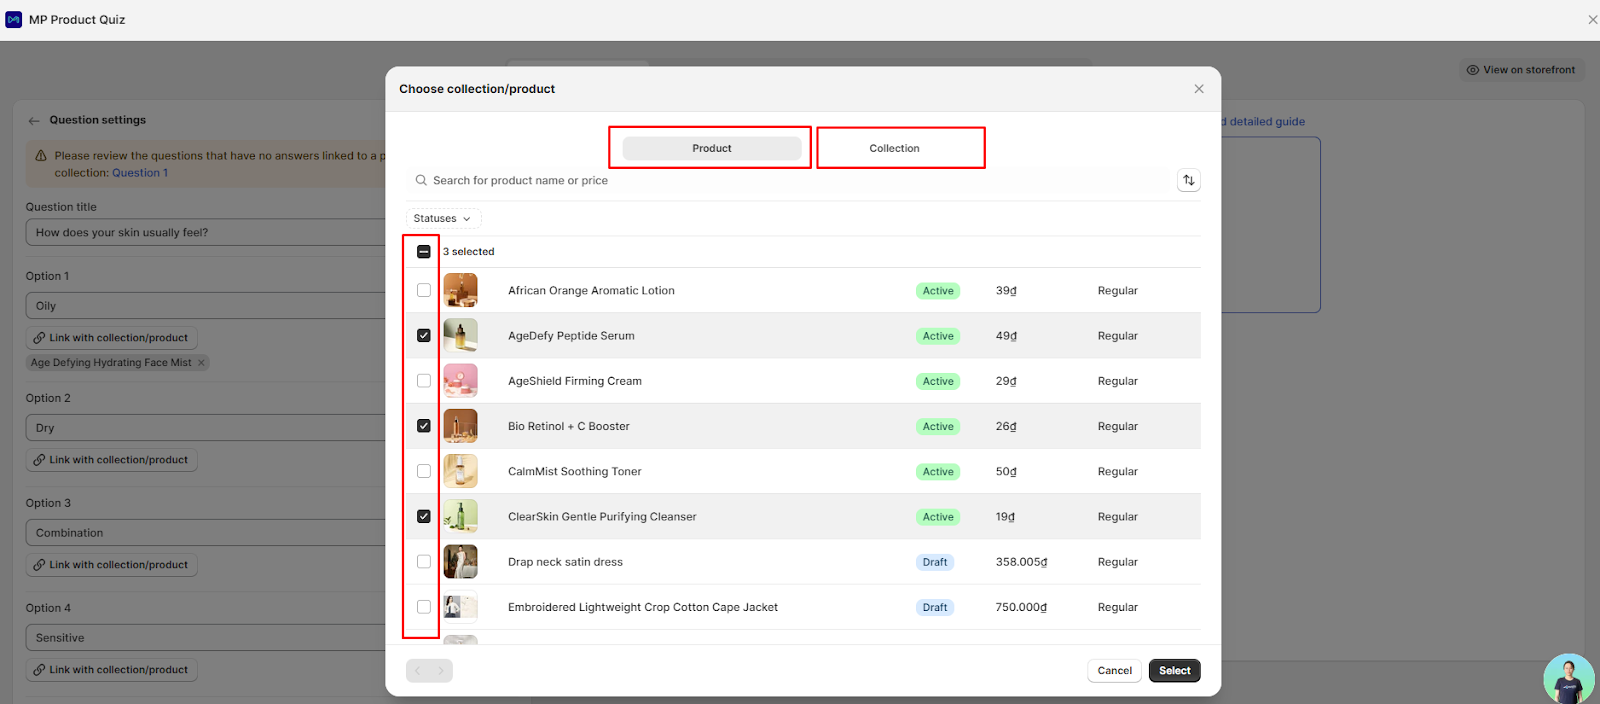Check the African Orange Aromatic Lotion checkbox
This screenshot has height=704, width=1600.
click(424, 291)
